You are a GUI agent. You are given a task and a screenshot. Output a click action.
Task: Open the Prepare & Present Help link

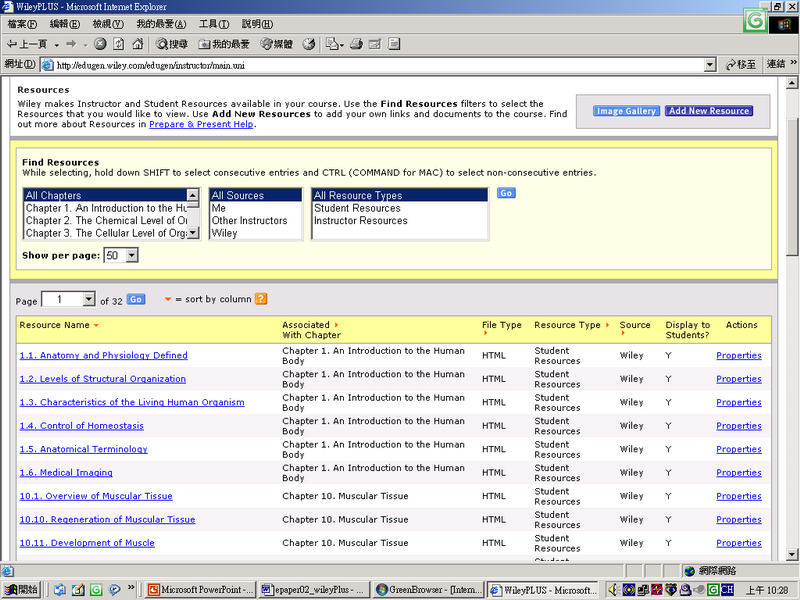pos(201,124)
